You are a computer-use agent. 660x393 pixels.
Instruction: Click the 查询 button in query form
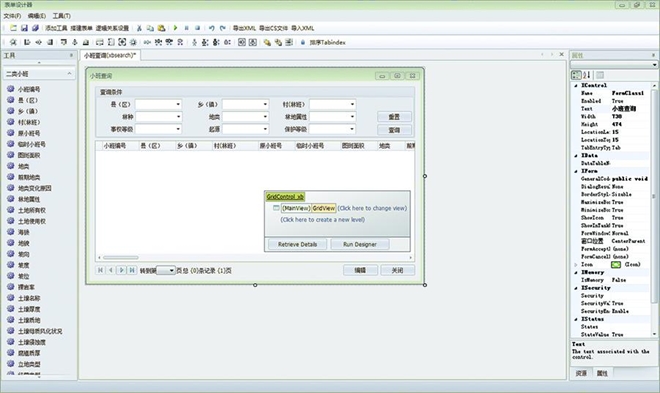click(x=394, y=130)
